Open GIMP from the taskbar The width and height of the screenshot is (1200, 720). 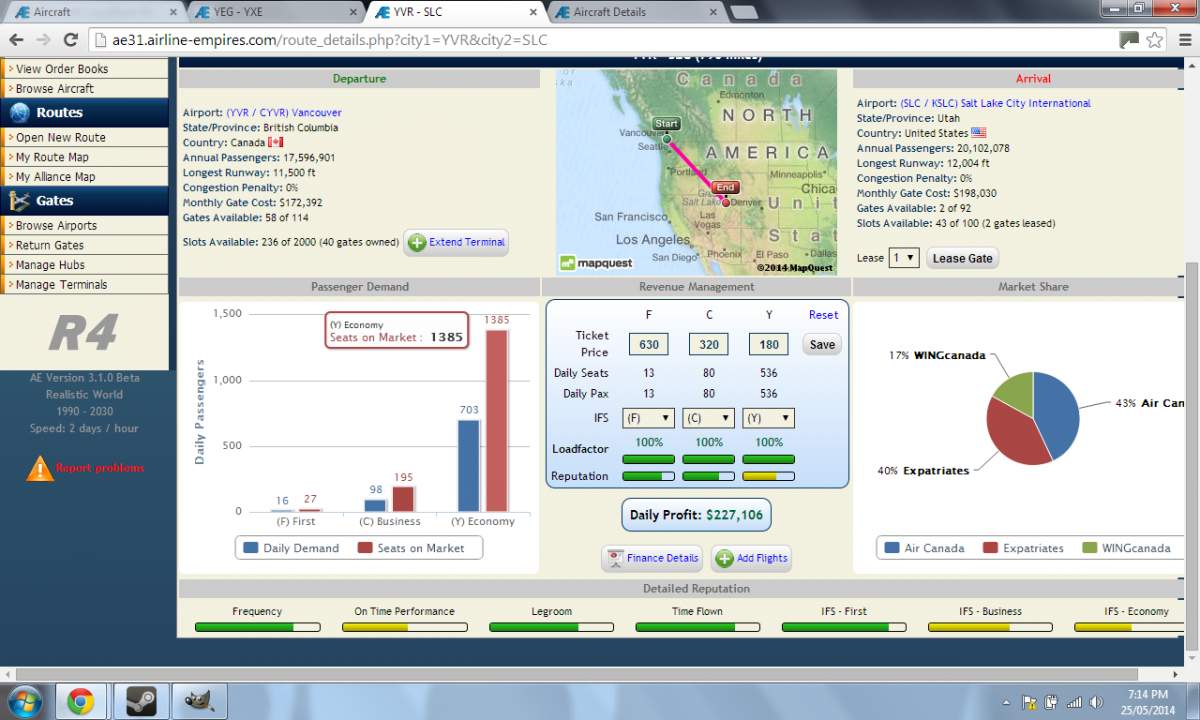(197, 701)
